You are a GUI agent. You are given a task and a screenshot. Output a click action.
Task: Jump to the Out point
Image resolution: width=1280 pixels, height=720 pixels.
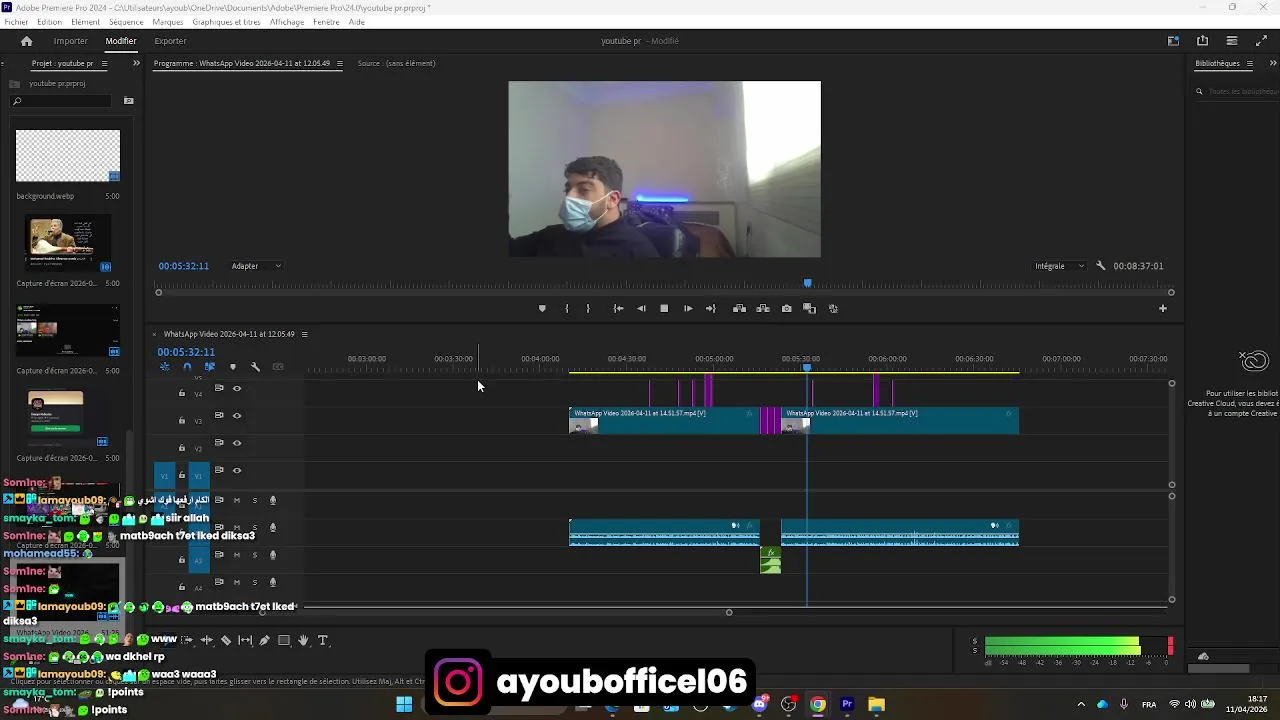[711, 308]
